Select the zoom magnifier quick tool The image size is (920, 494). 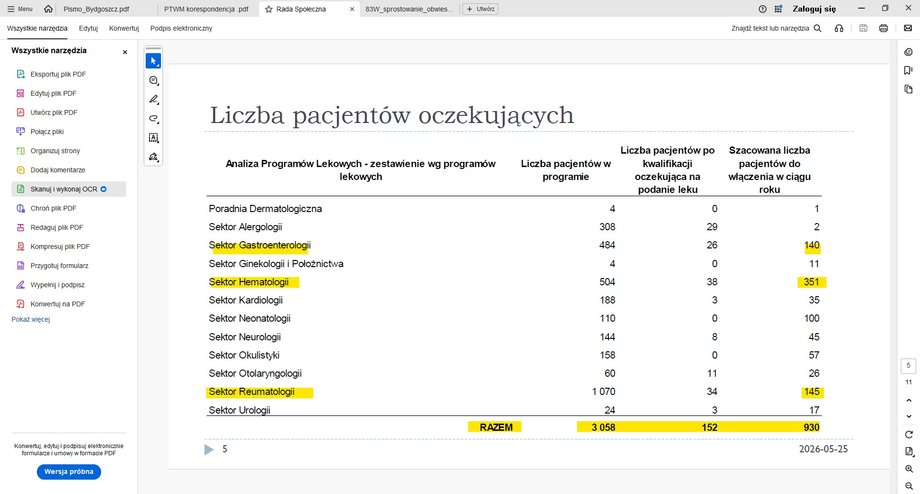(153, 80)
